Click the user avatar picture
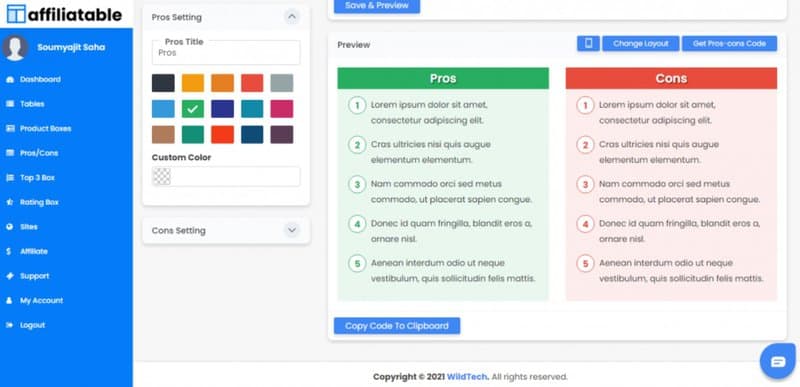This screenshot has height=387, width=800. click(15, 47)
